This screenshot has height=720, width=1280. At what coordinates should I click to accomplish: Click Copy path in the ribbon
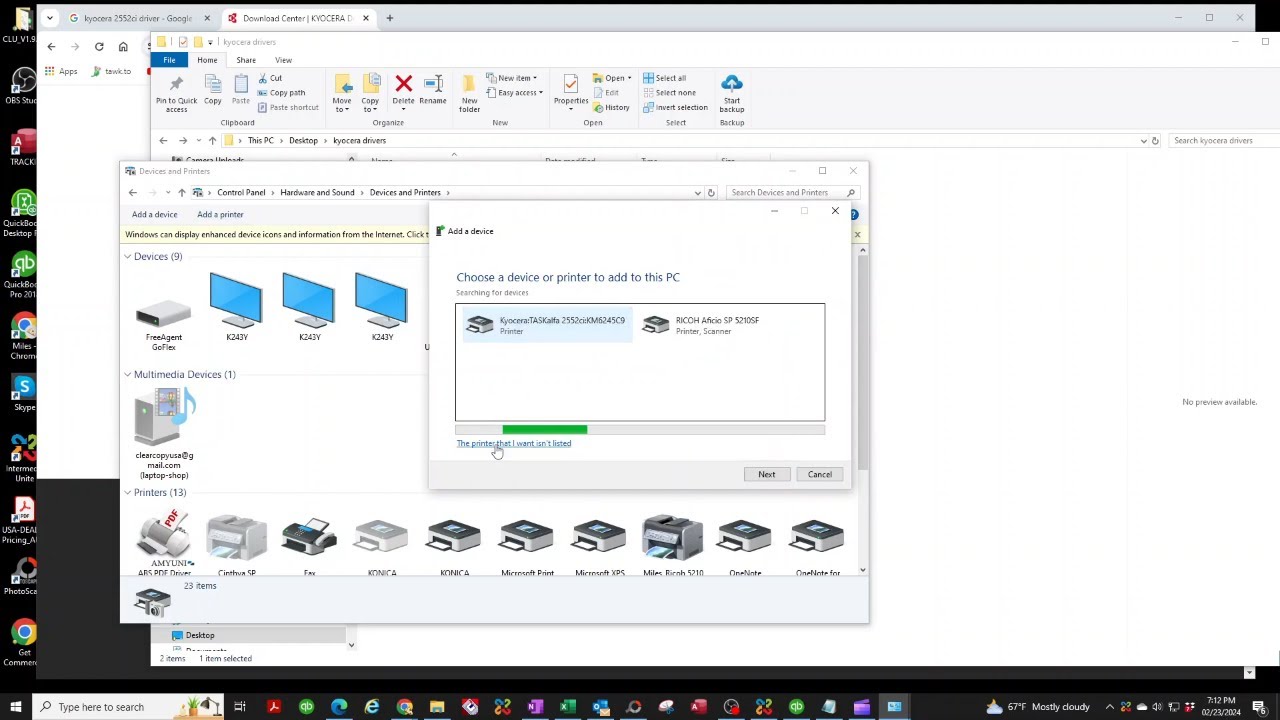click(x=281, y=92)
